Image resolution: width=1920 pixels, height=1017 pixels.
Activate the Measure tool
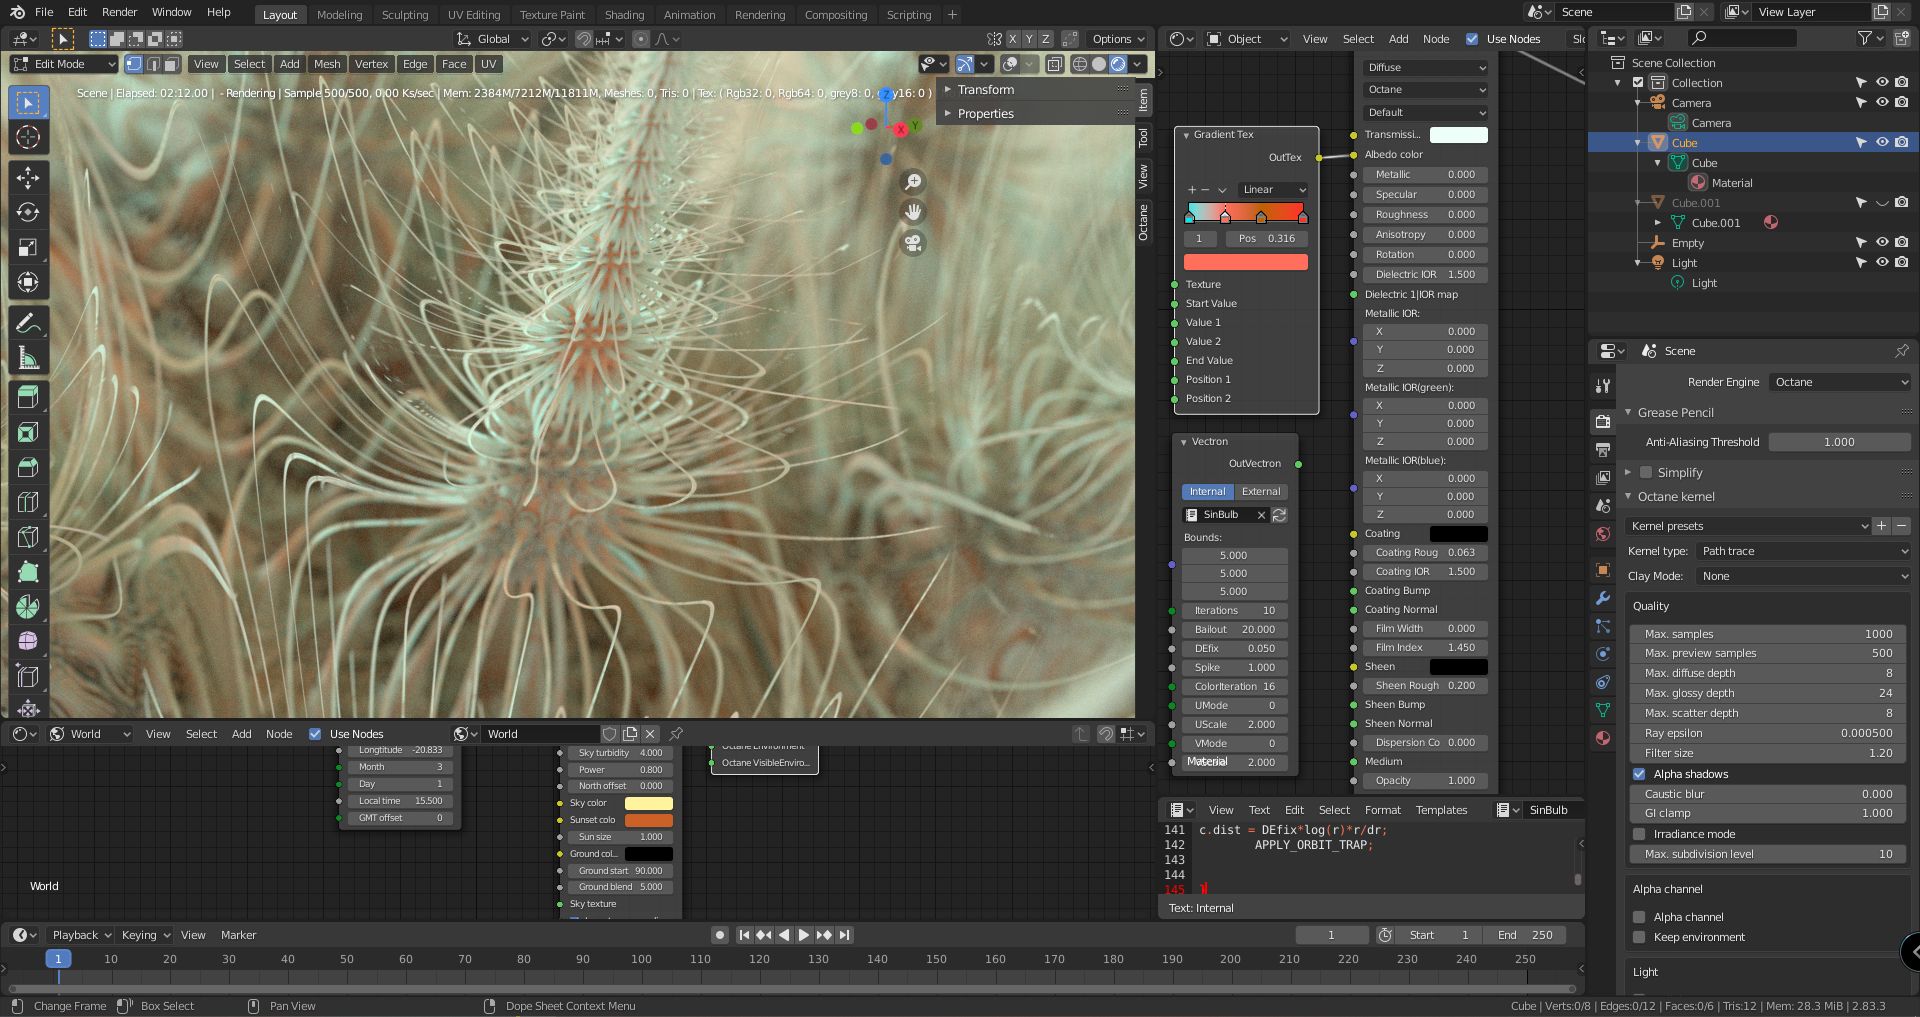28,356
